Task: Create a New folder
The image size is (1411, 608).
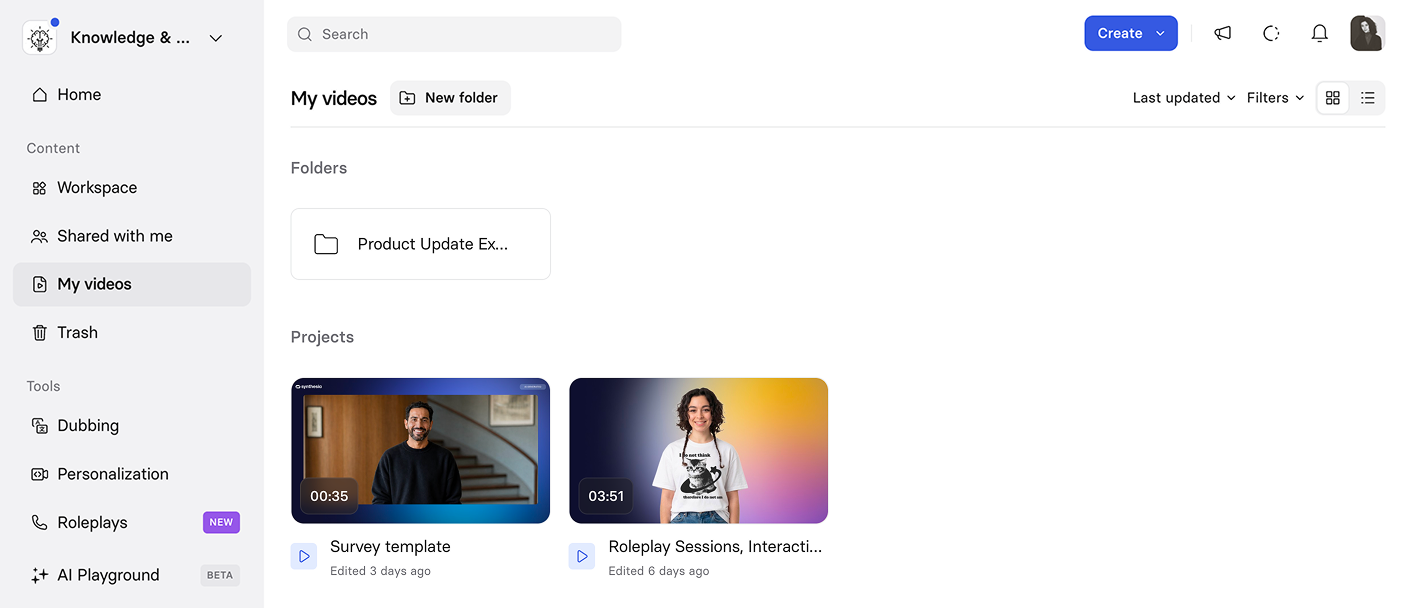Action: click(450, 98)
